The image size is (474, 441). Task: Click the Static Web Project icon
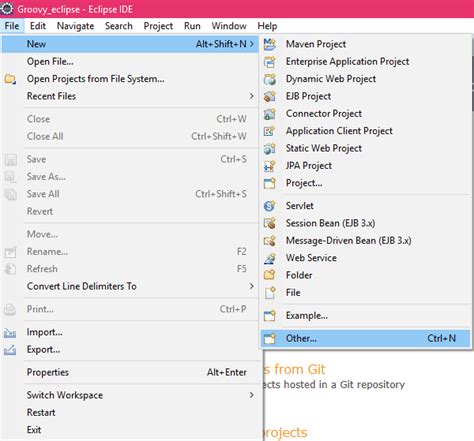270,148
